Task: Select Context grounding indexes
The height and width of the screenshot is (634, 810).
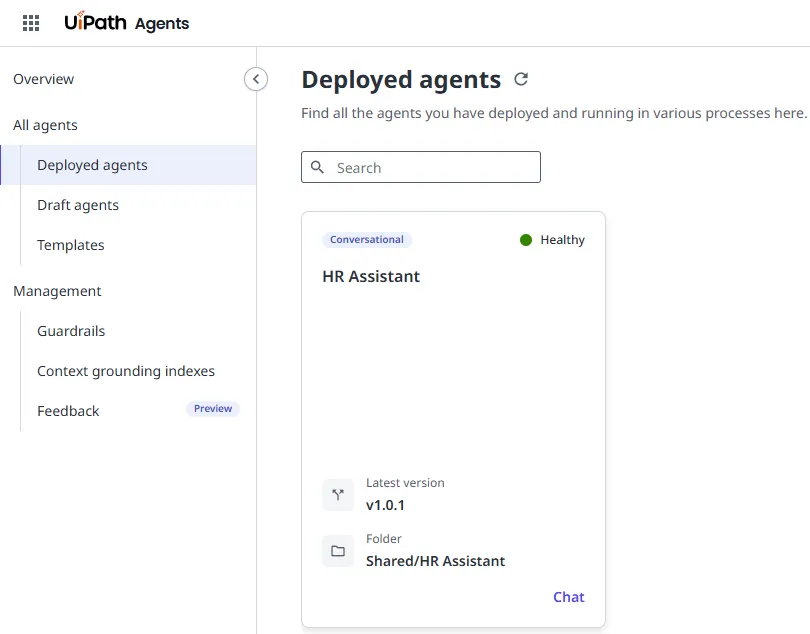Action: 125,371
